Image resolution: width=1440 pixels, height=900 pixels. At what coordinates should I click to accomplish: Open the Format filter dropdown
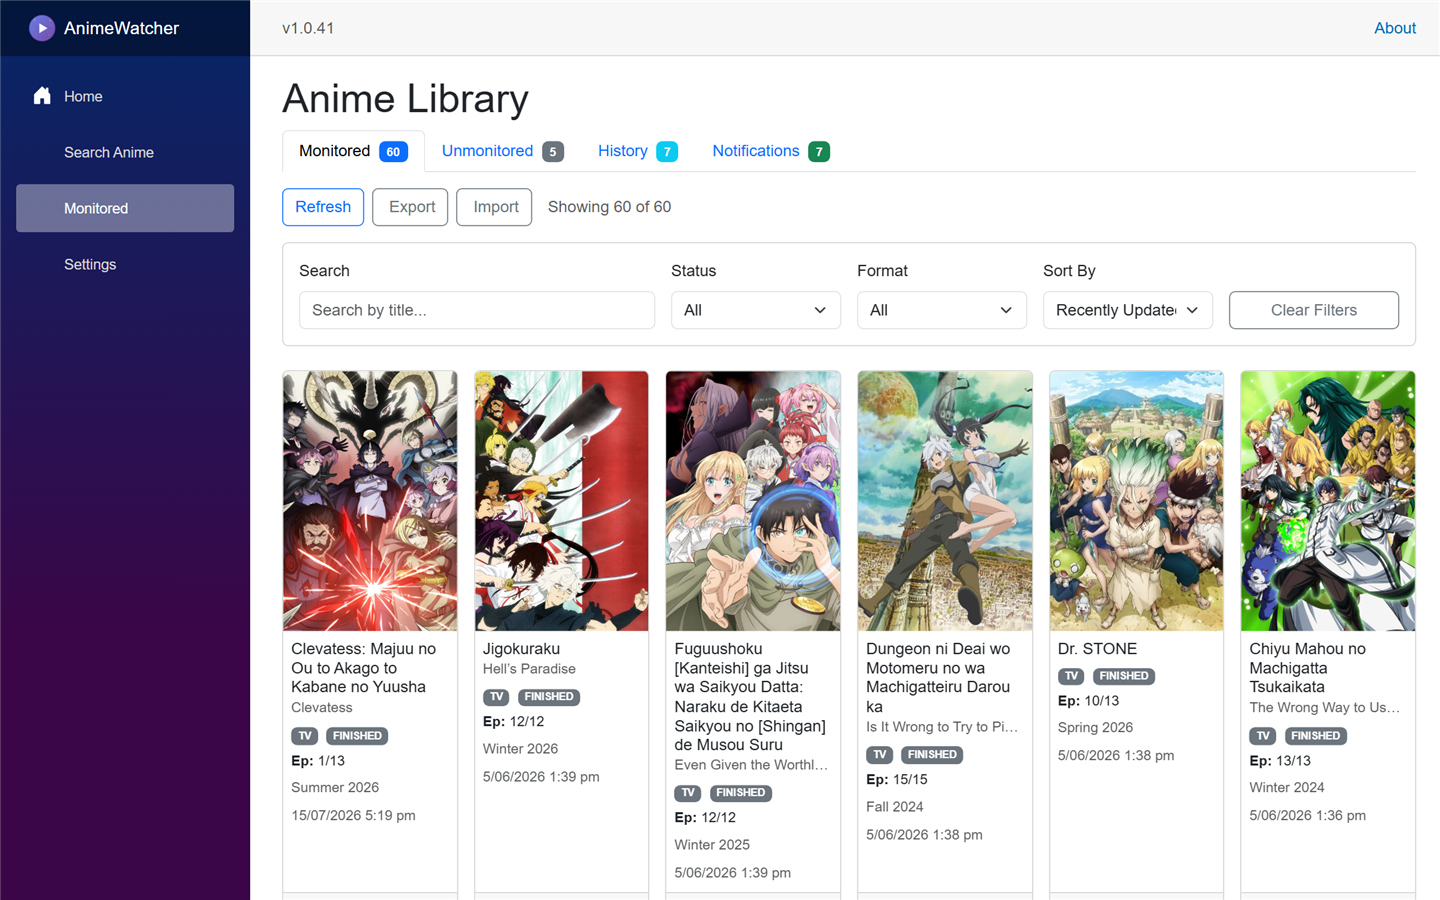point(942,310)
